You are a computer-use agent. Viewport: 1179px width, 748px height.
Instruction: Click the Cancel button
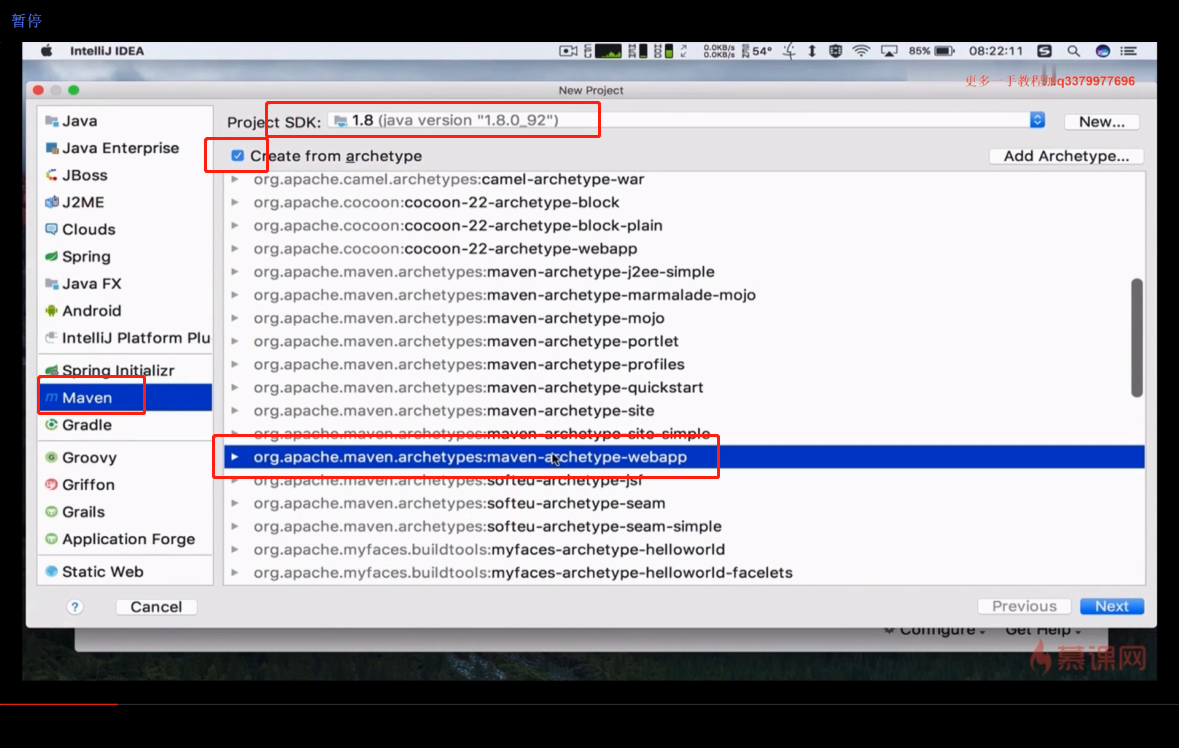156,607
